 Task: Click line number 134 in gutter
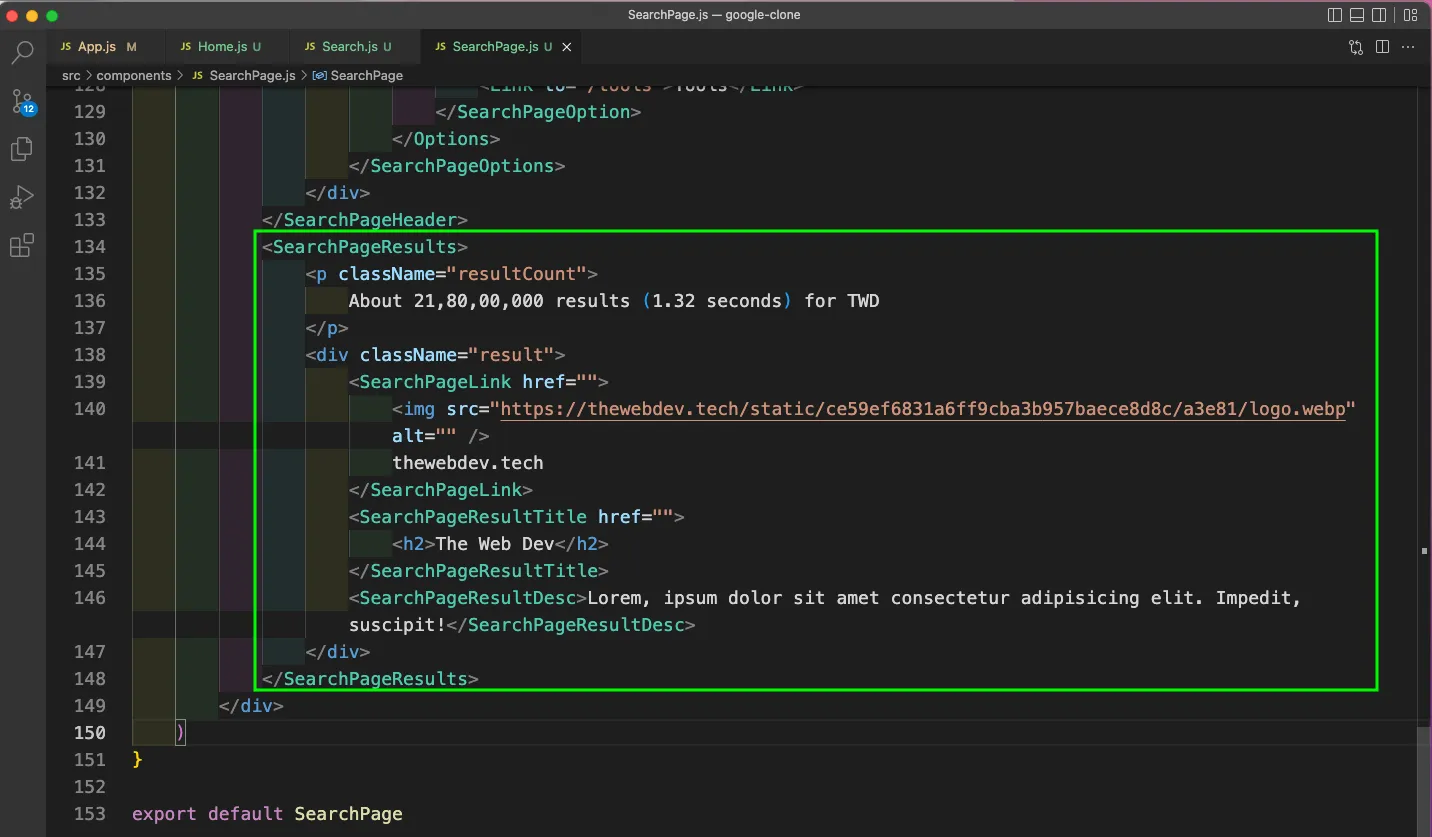89,247
